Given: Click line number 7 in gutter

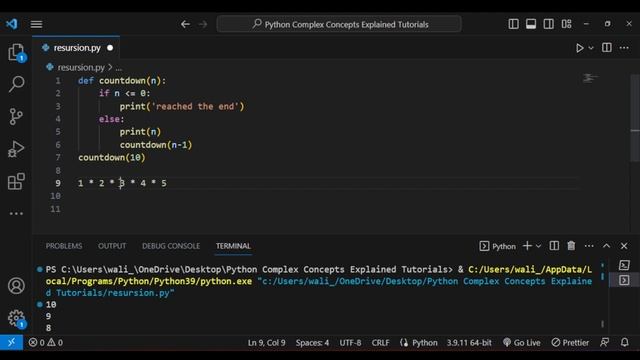Looking at the screenshot, I should point(58,158).
